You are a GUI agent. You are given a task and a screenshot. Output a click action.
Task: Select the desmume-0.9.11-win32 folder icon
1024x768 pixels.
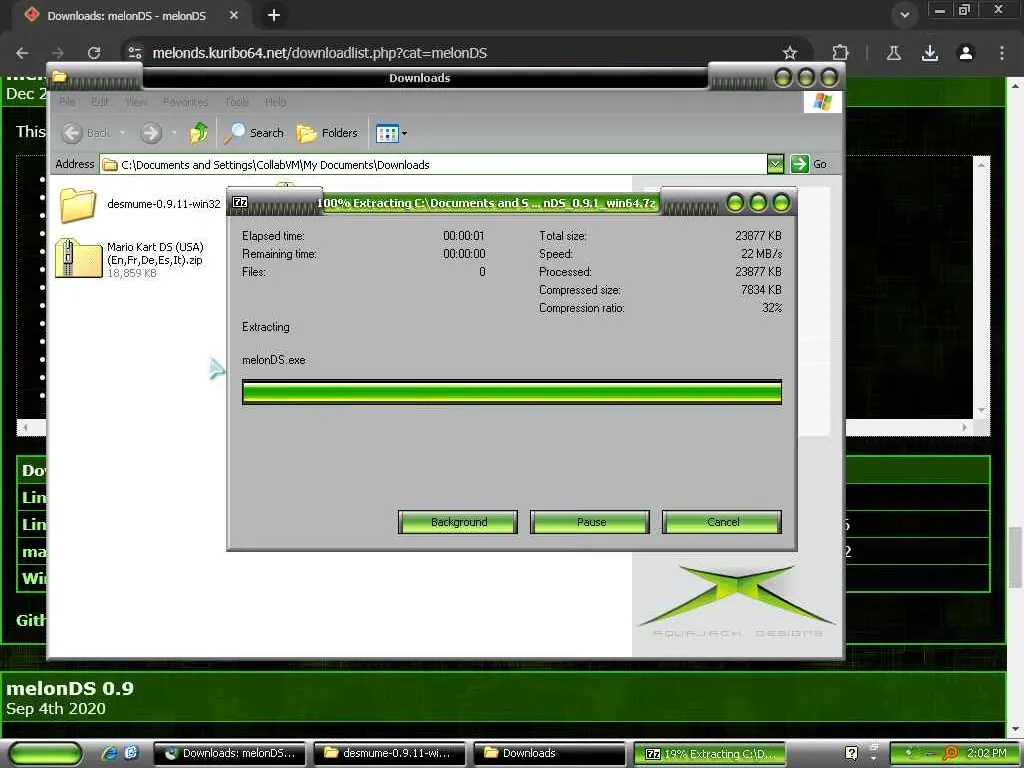78,204
